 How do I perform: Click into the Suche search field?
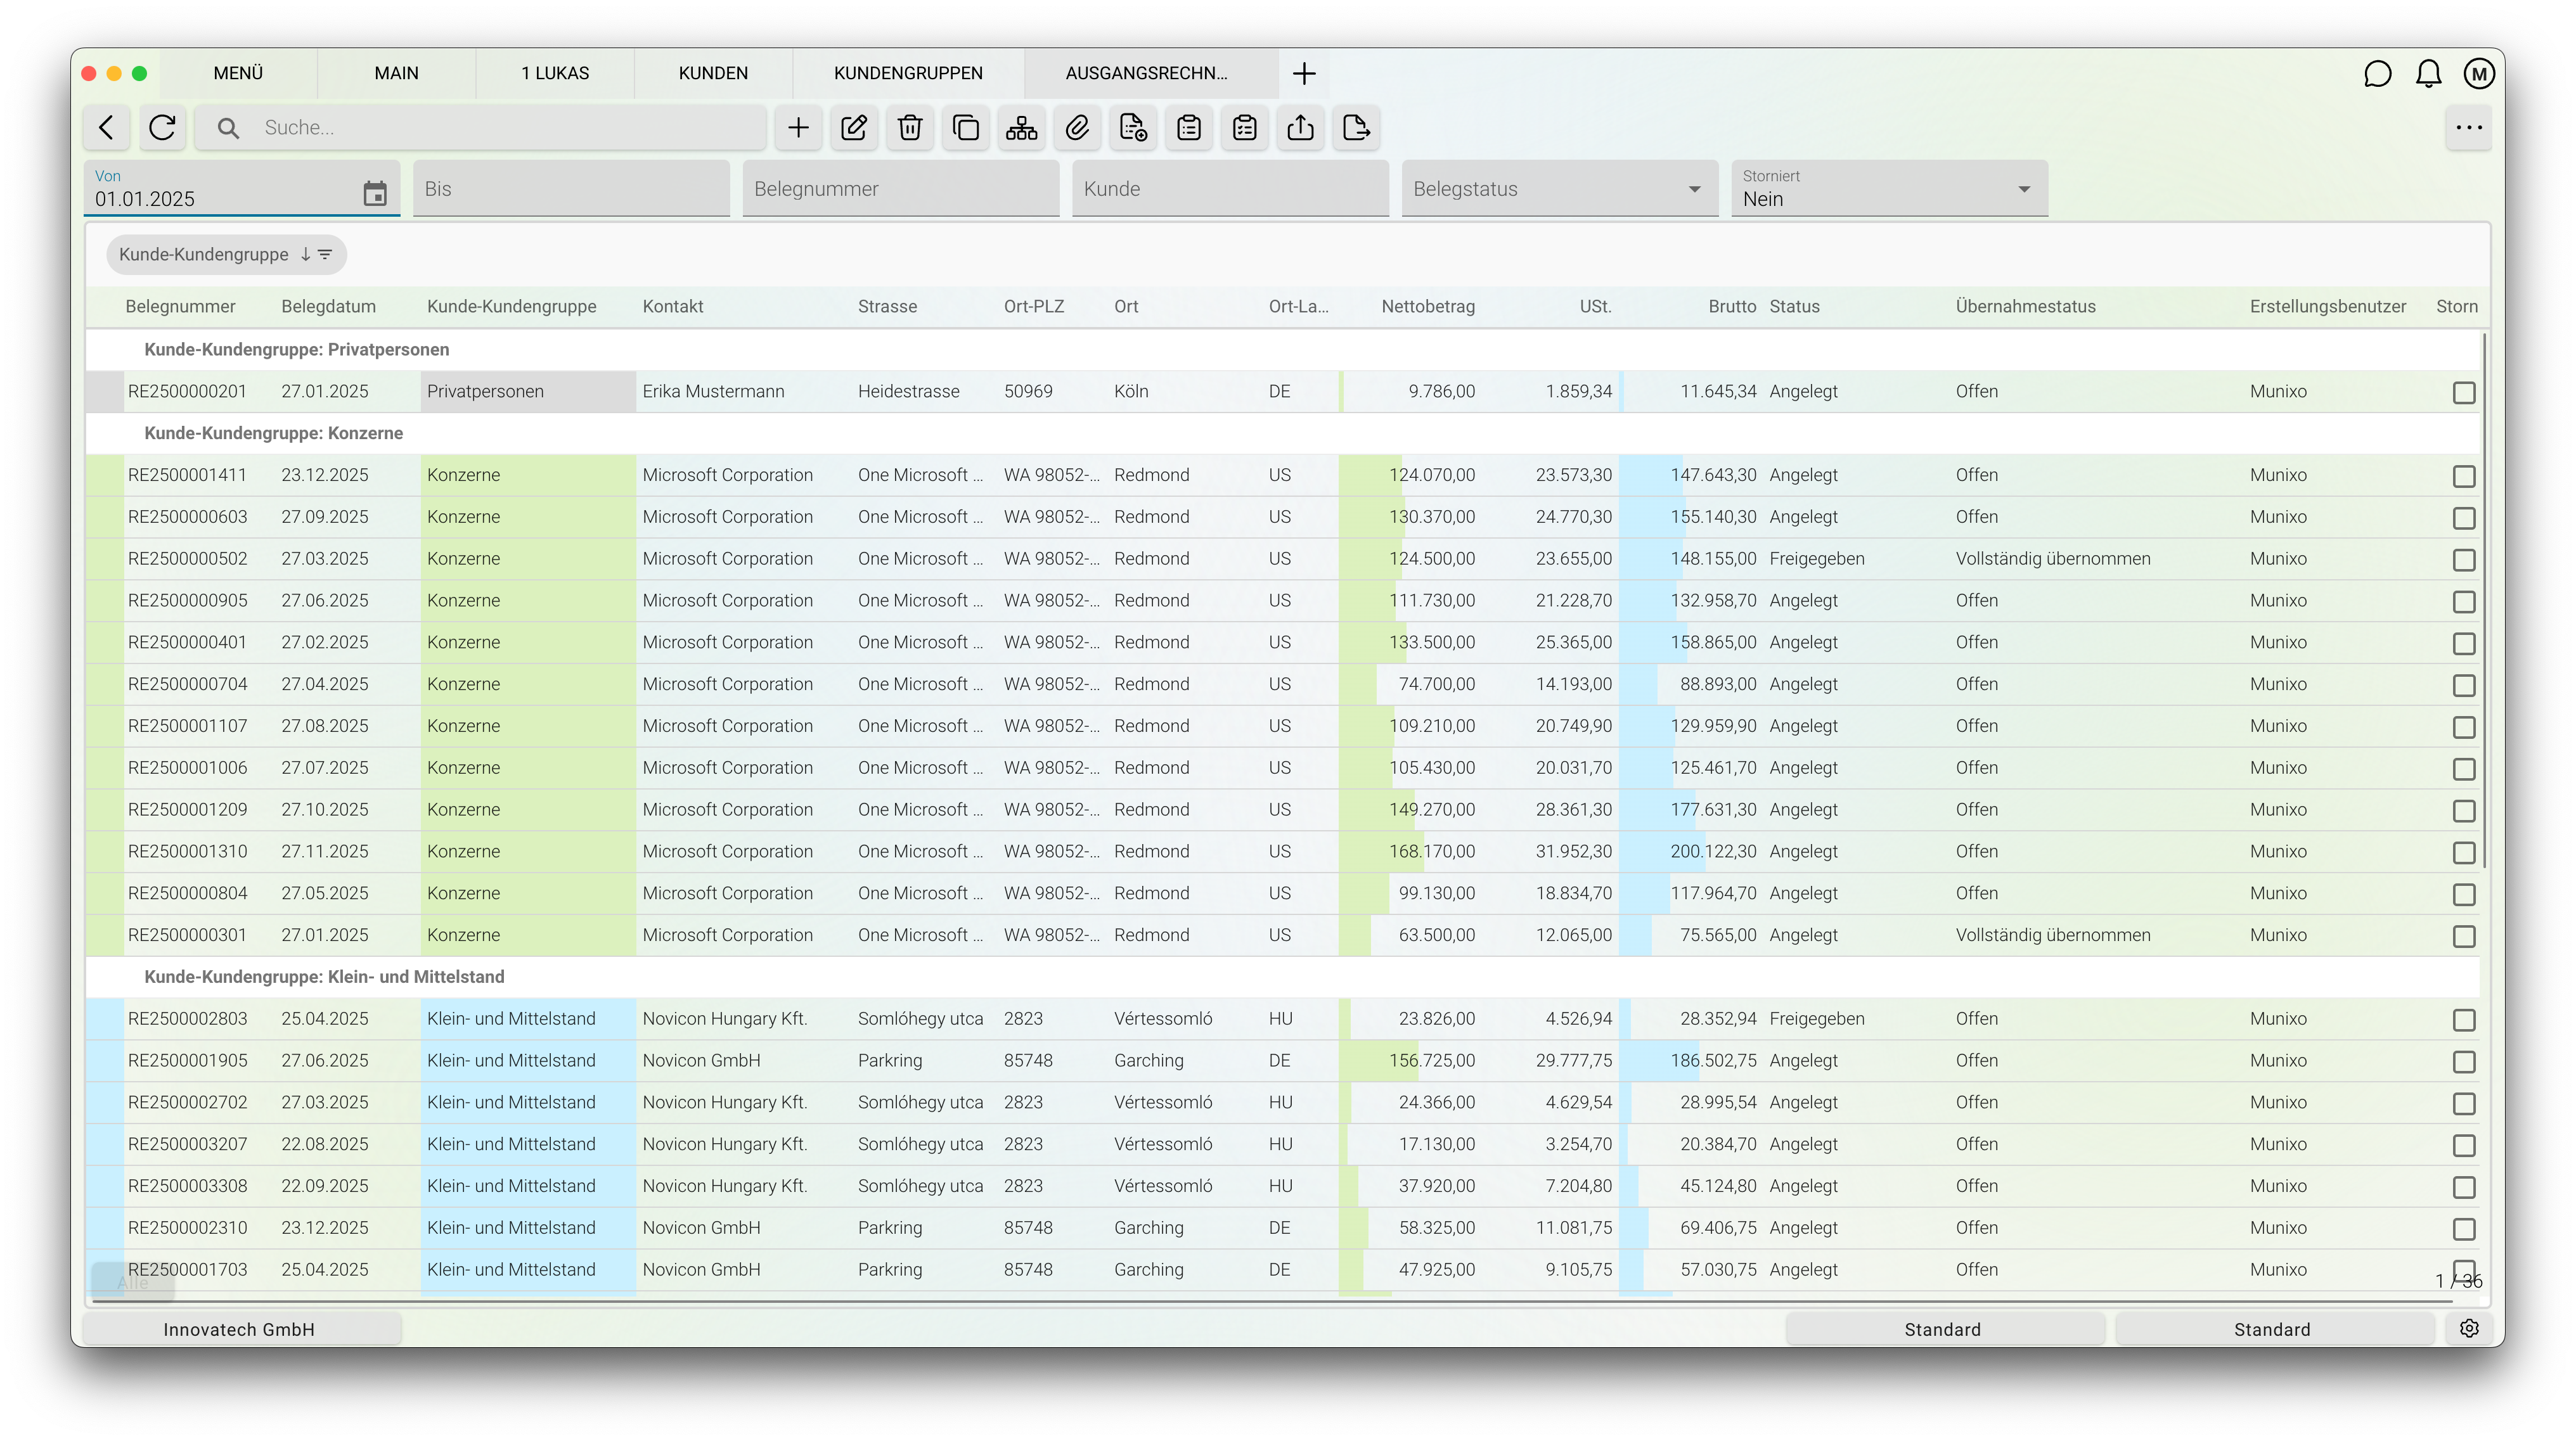(x=500, y=128)
